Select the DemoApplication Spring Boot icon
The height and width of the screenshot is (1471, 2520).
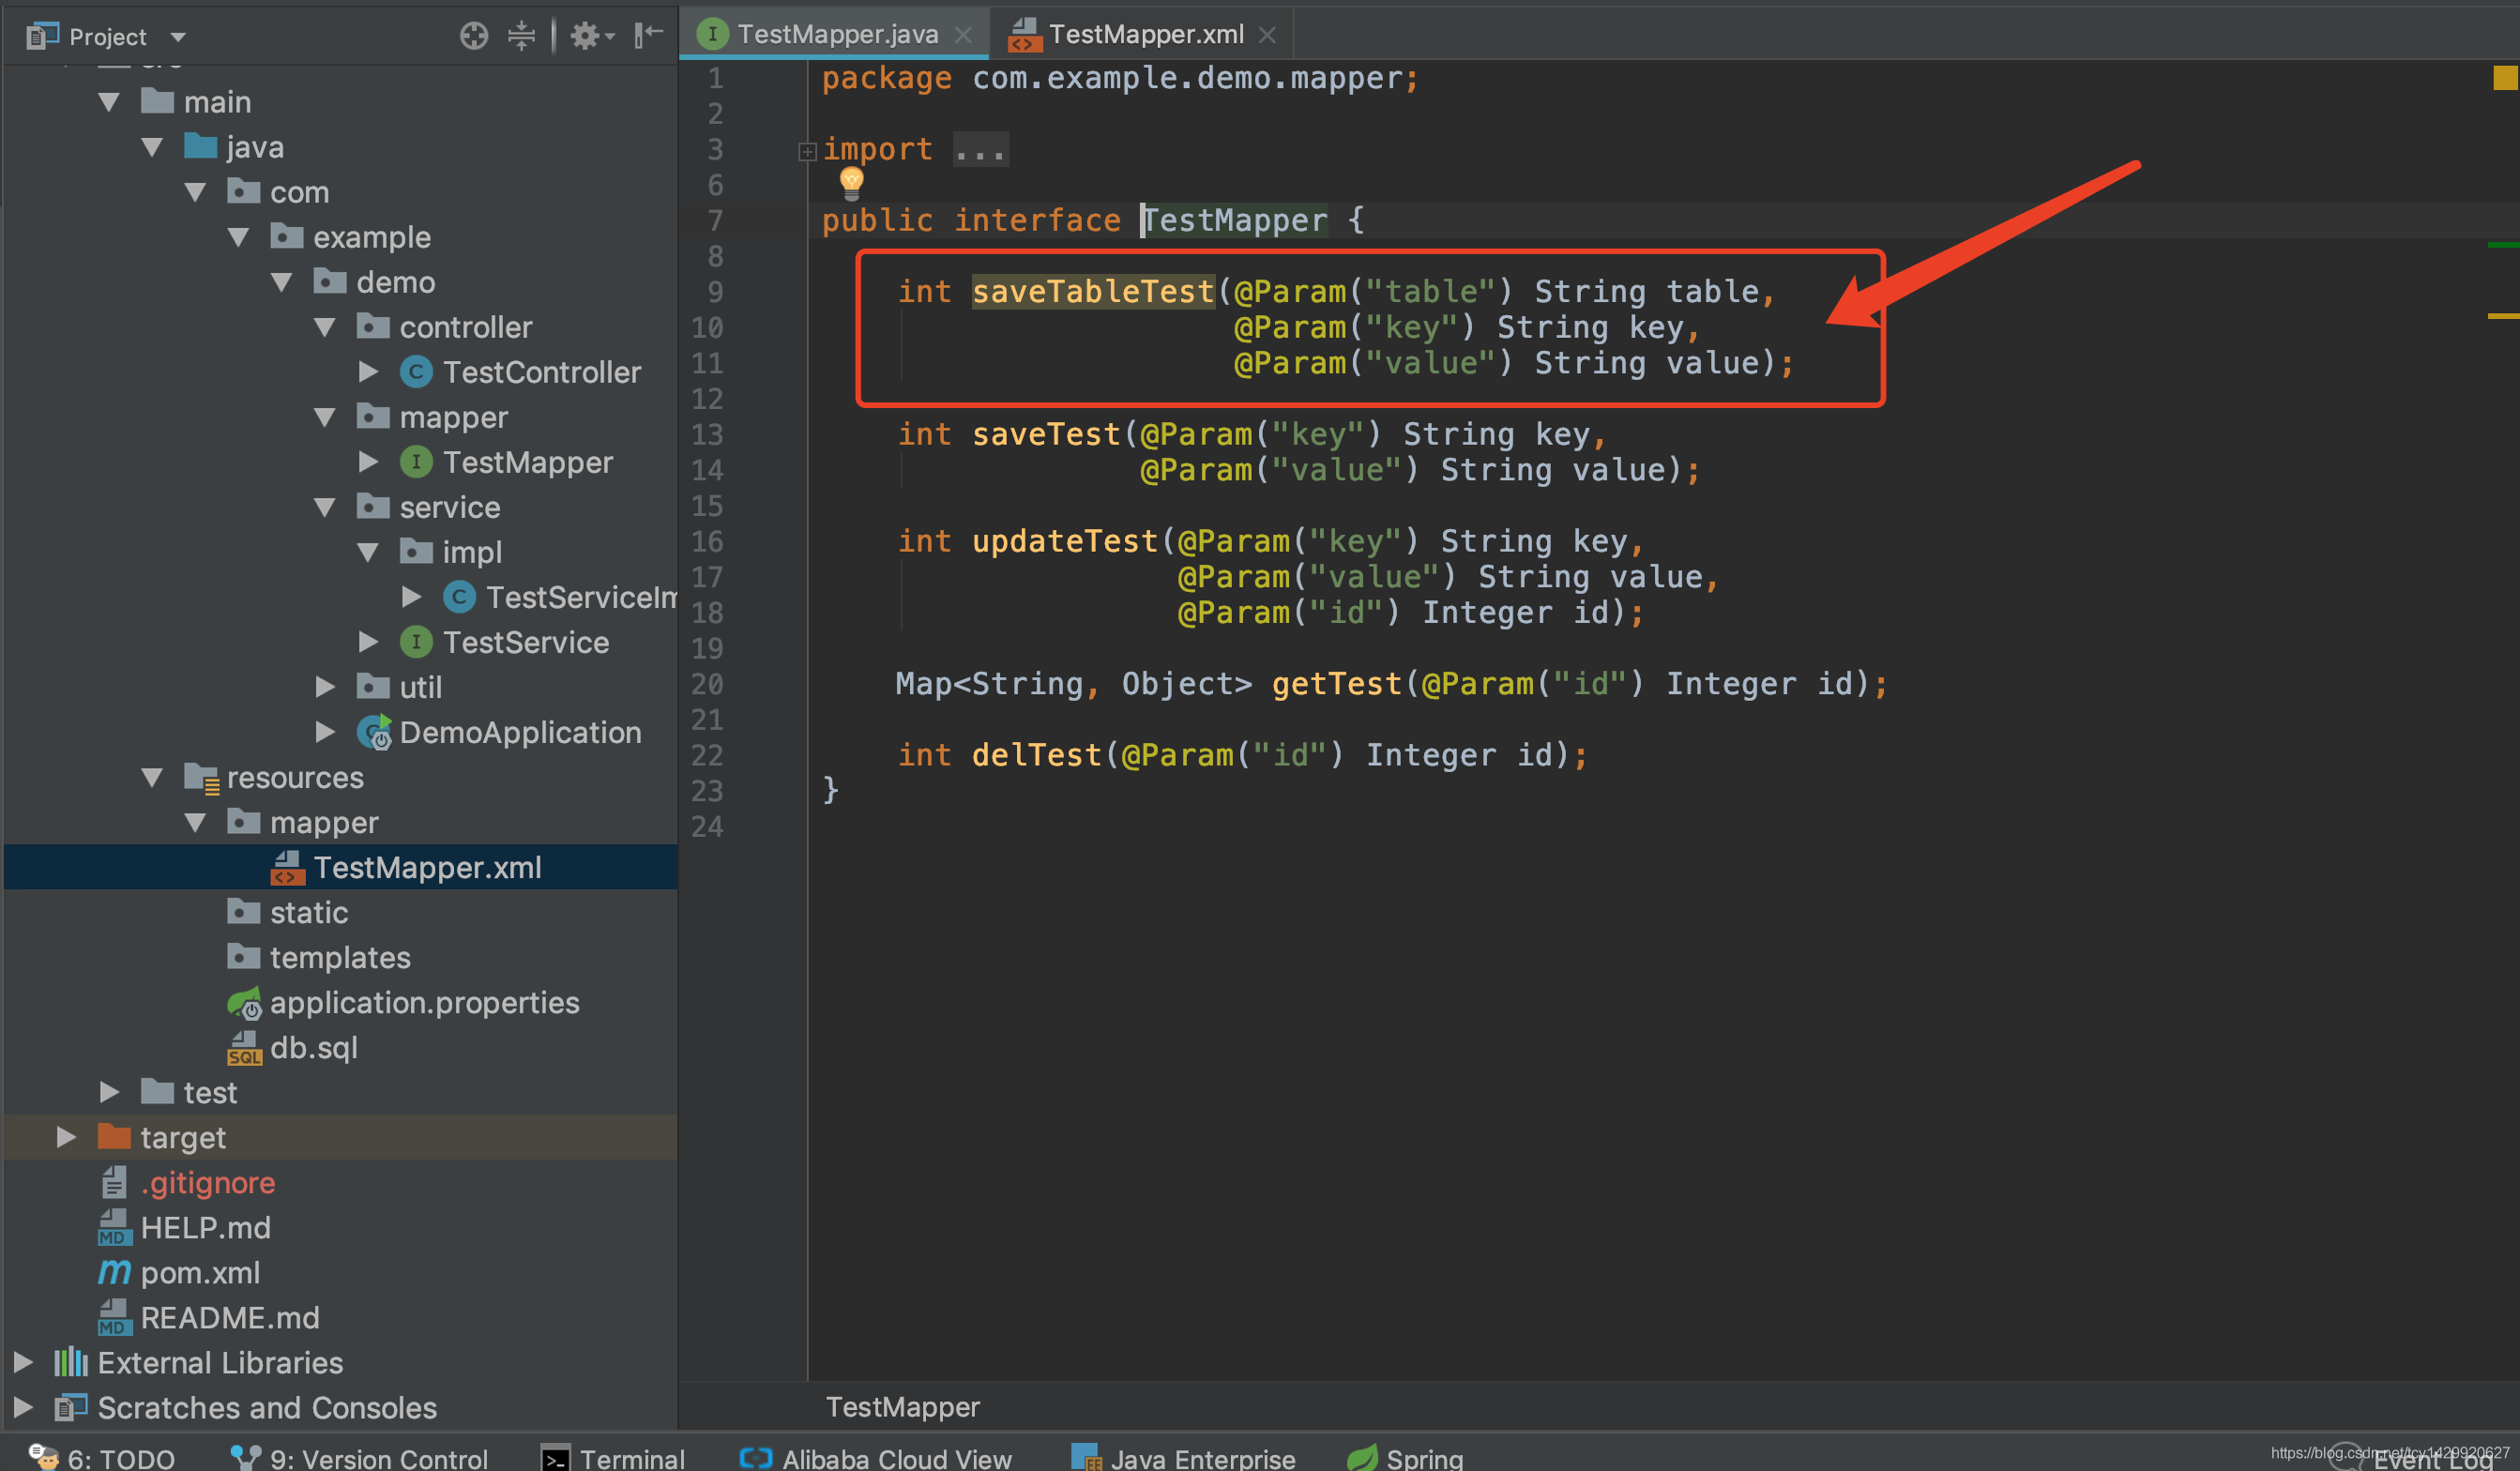click(374, 733)
